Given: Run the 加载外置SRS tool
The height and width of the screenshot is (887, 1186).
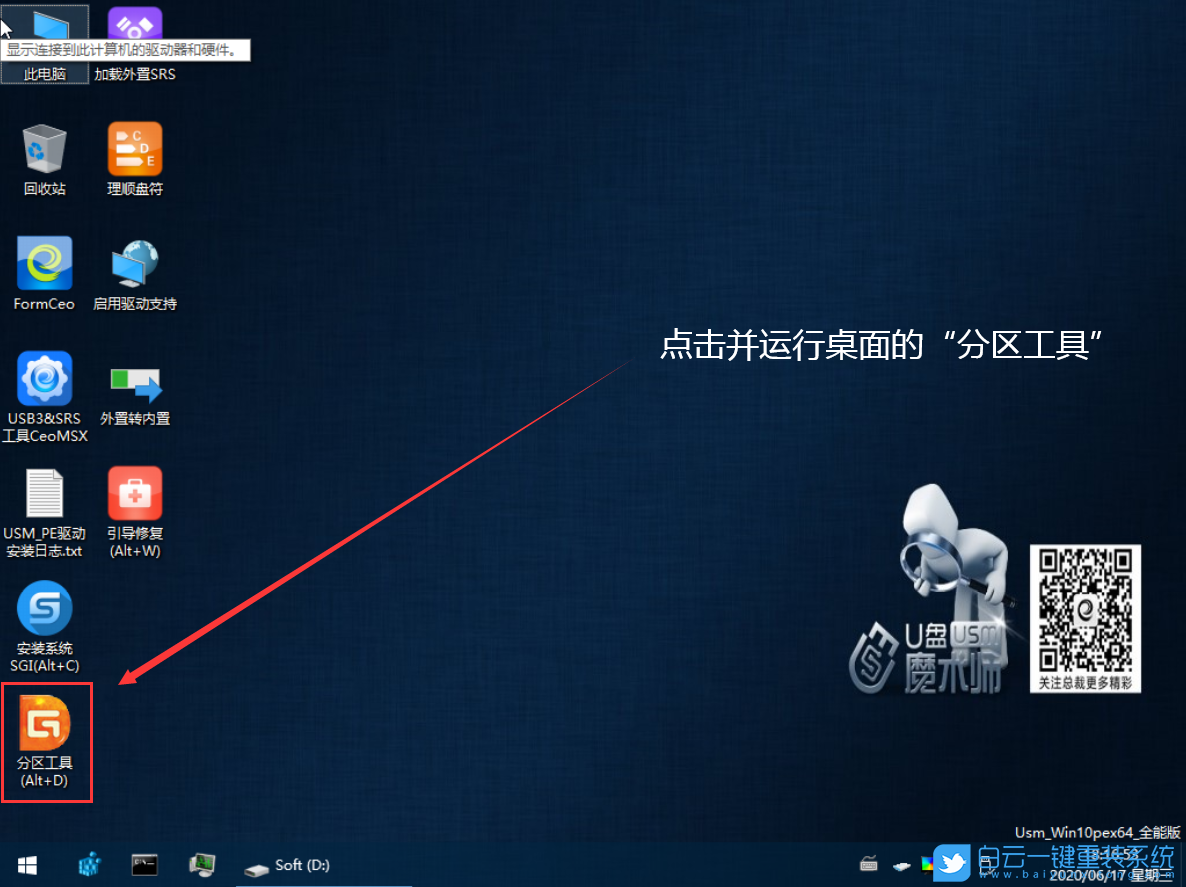Looking at the screenshot, I should click(134, 25).
